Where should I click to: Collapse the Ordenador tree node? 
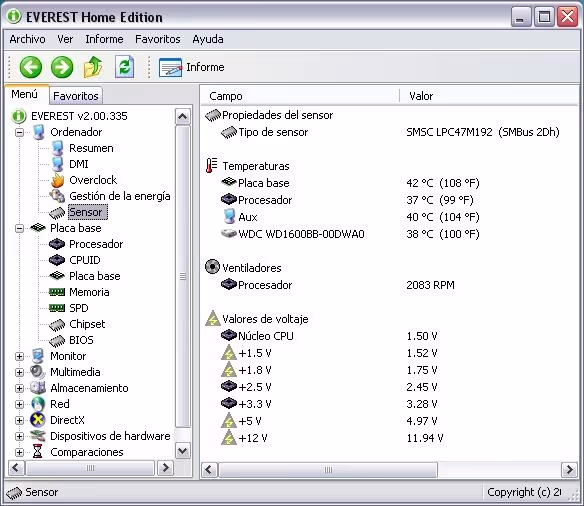(x=19, y=132)
